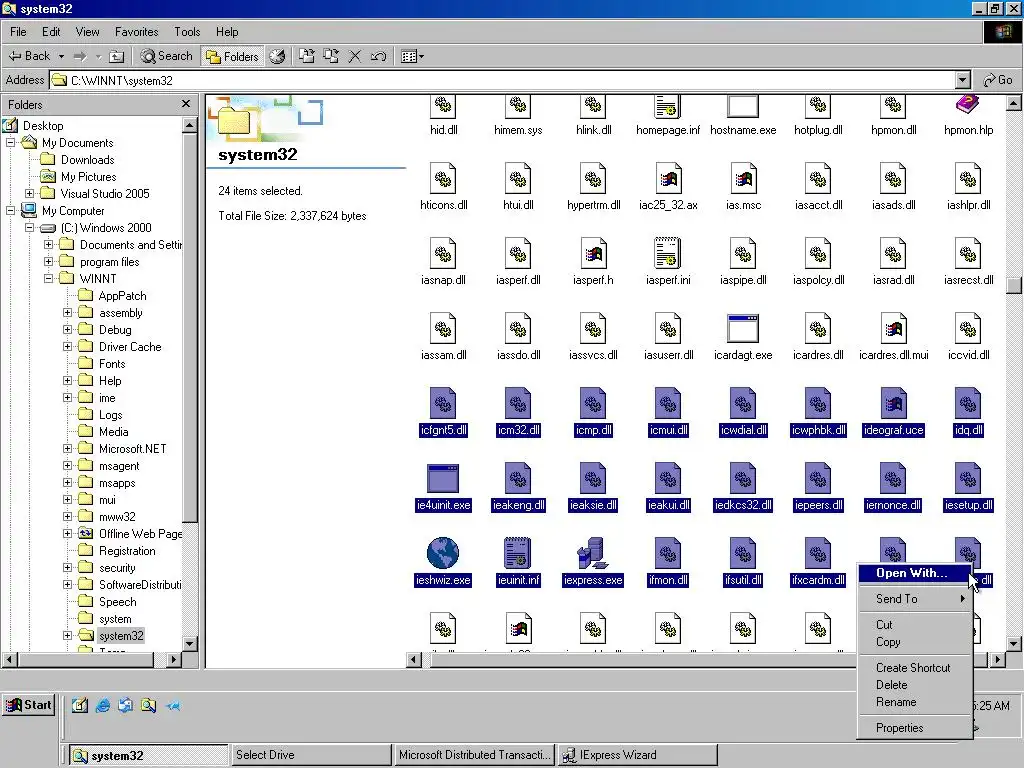Select the My Pictures folder in tree
Screen dimensions: 1024x768
click(x=88, y=177)
